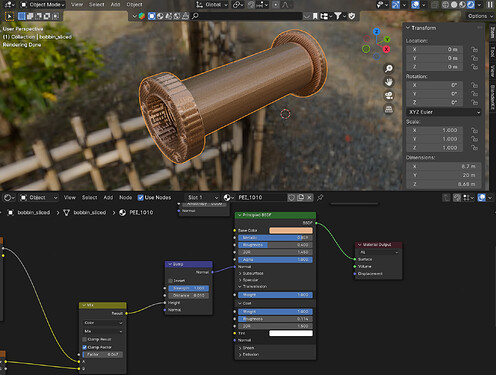Click the viewport search magnifier icon

point(195,16)
